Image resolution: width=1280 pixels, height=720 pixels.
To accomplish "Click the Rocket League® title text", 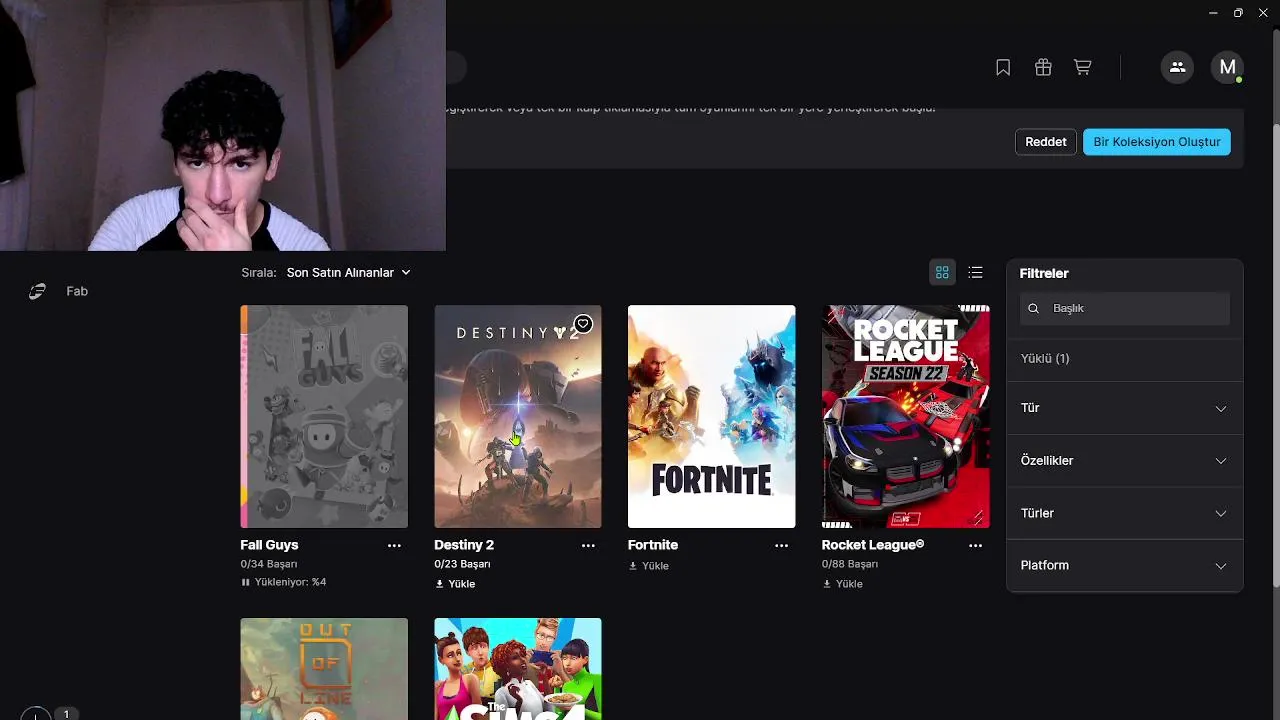I will click(873, 545).
